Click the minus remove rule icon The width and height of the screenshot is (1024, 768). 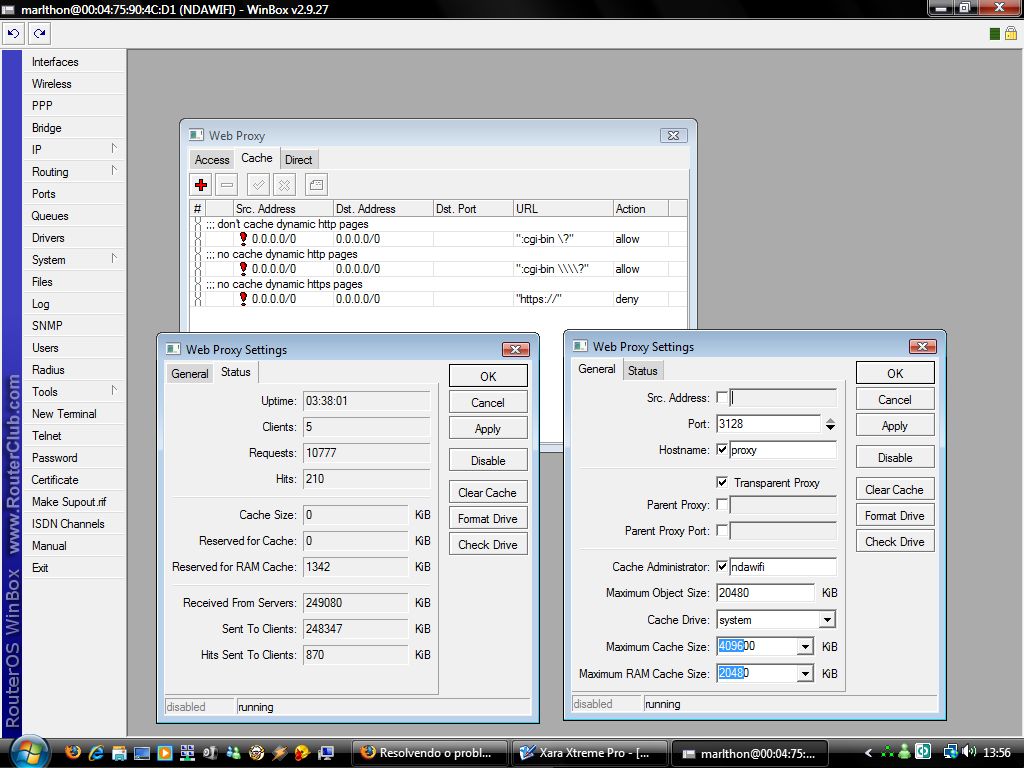[x=227, y=185]
